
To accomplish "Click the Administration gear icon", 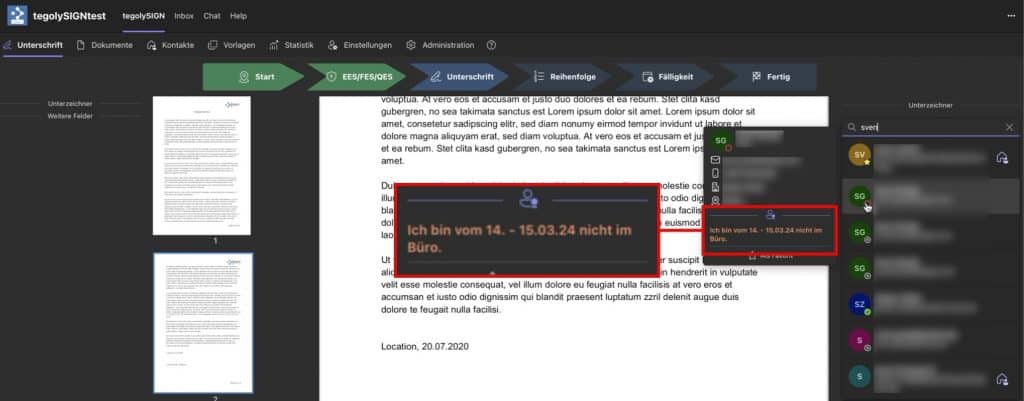I will (411, 45).
